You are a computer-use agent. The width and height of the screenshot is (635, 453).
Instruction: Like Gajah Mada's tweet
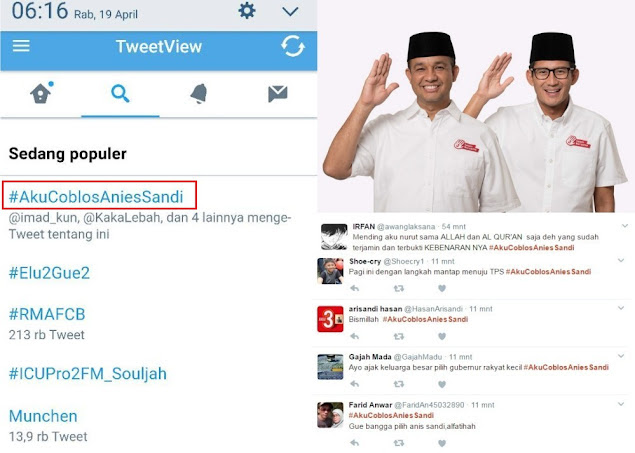click(442, 384)
